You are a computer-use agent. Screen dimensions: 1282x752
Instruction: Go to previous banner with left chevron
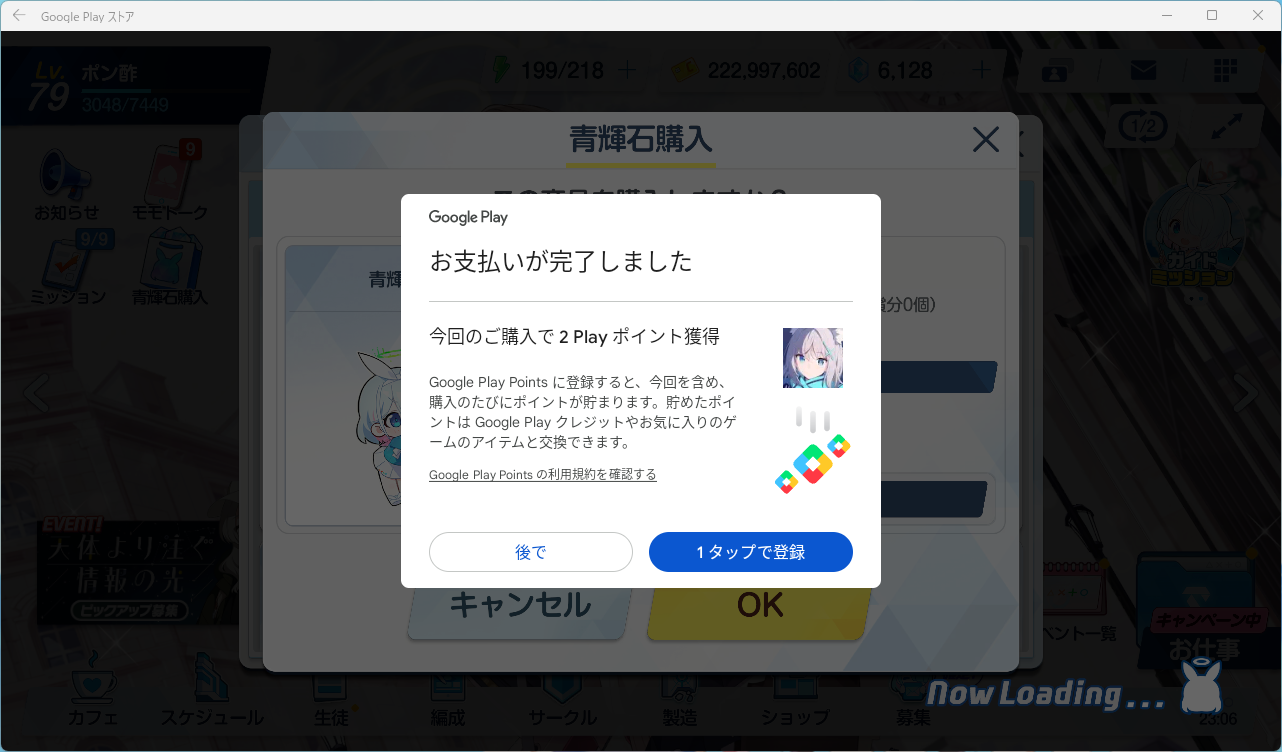tap(36, 394)
